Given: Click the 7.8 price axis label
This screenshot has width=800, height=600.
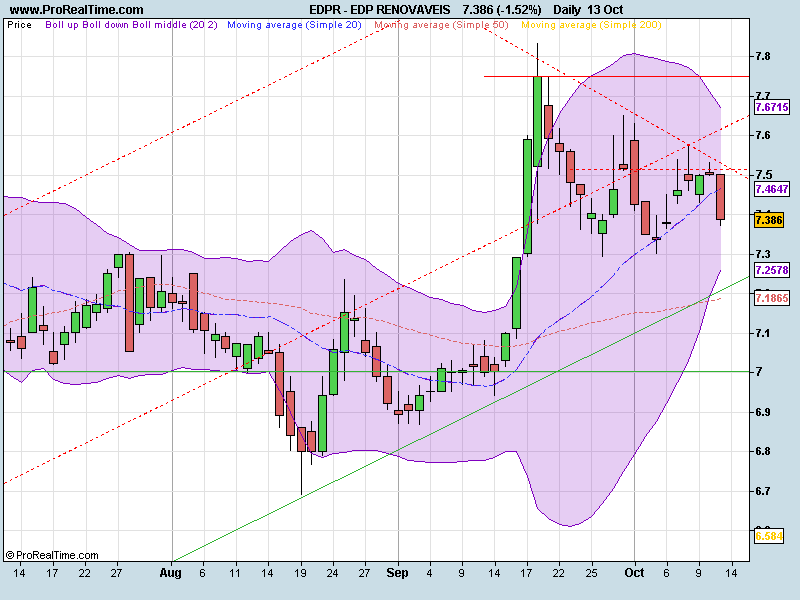Looking at the screenshot, I should pos(763,56).
